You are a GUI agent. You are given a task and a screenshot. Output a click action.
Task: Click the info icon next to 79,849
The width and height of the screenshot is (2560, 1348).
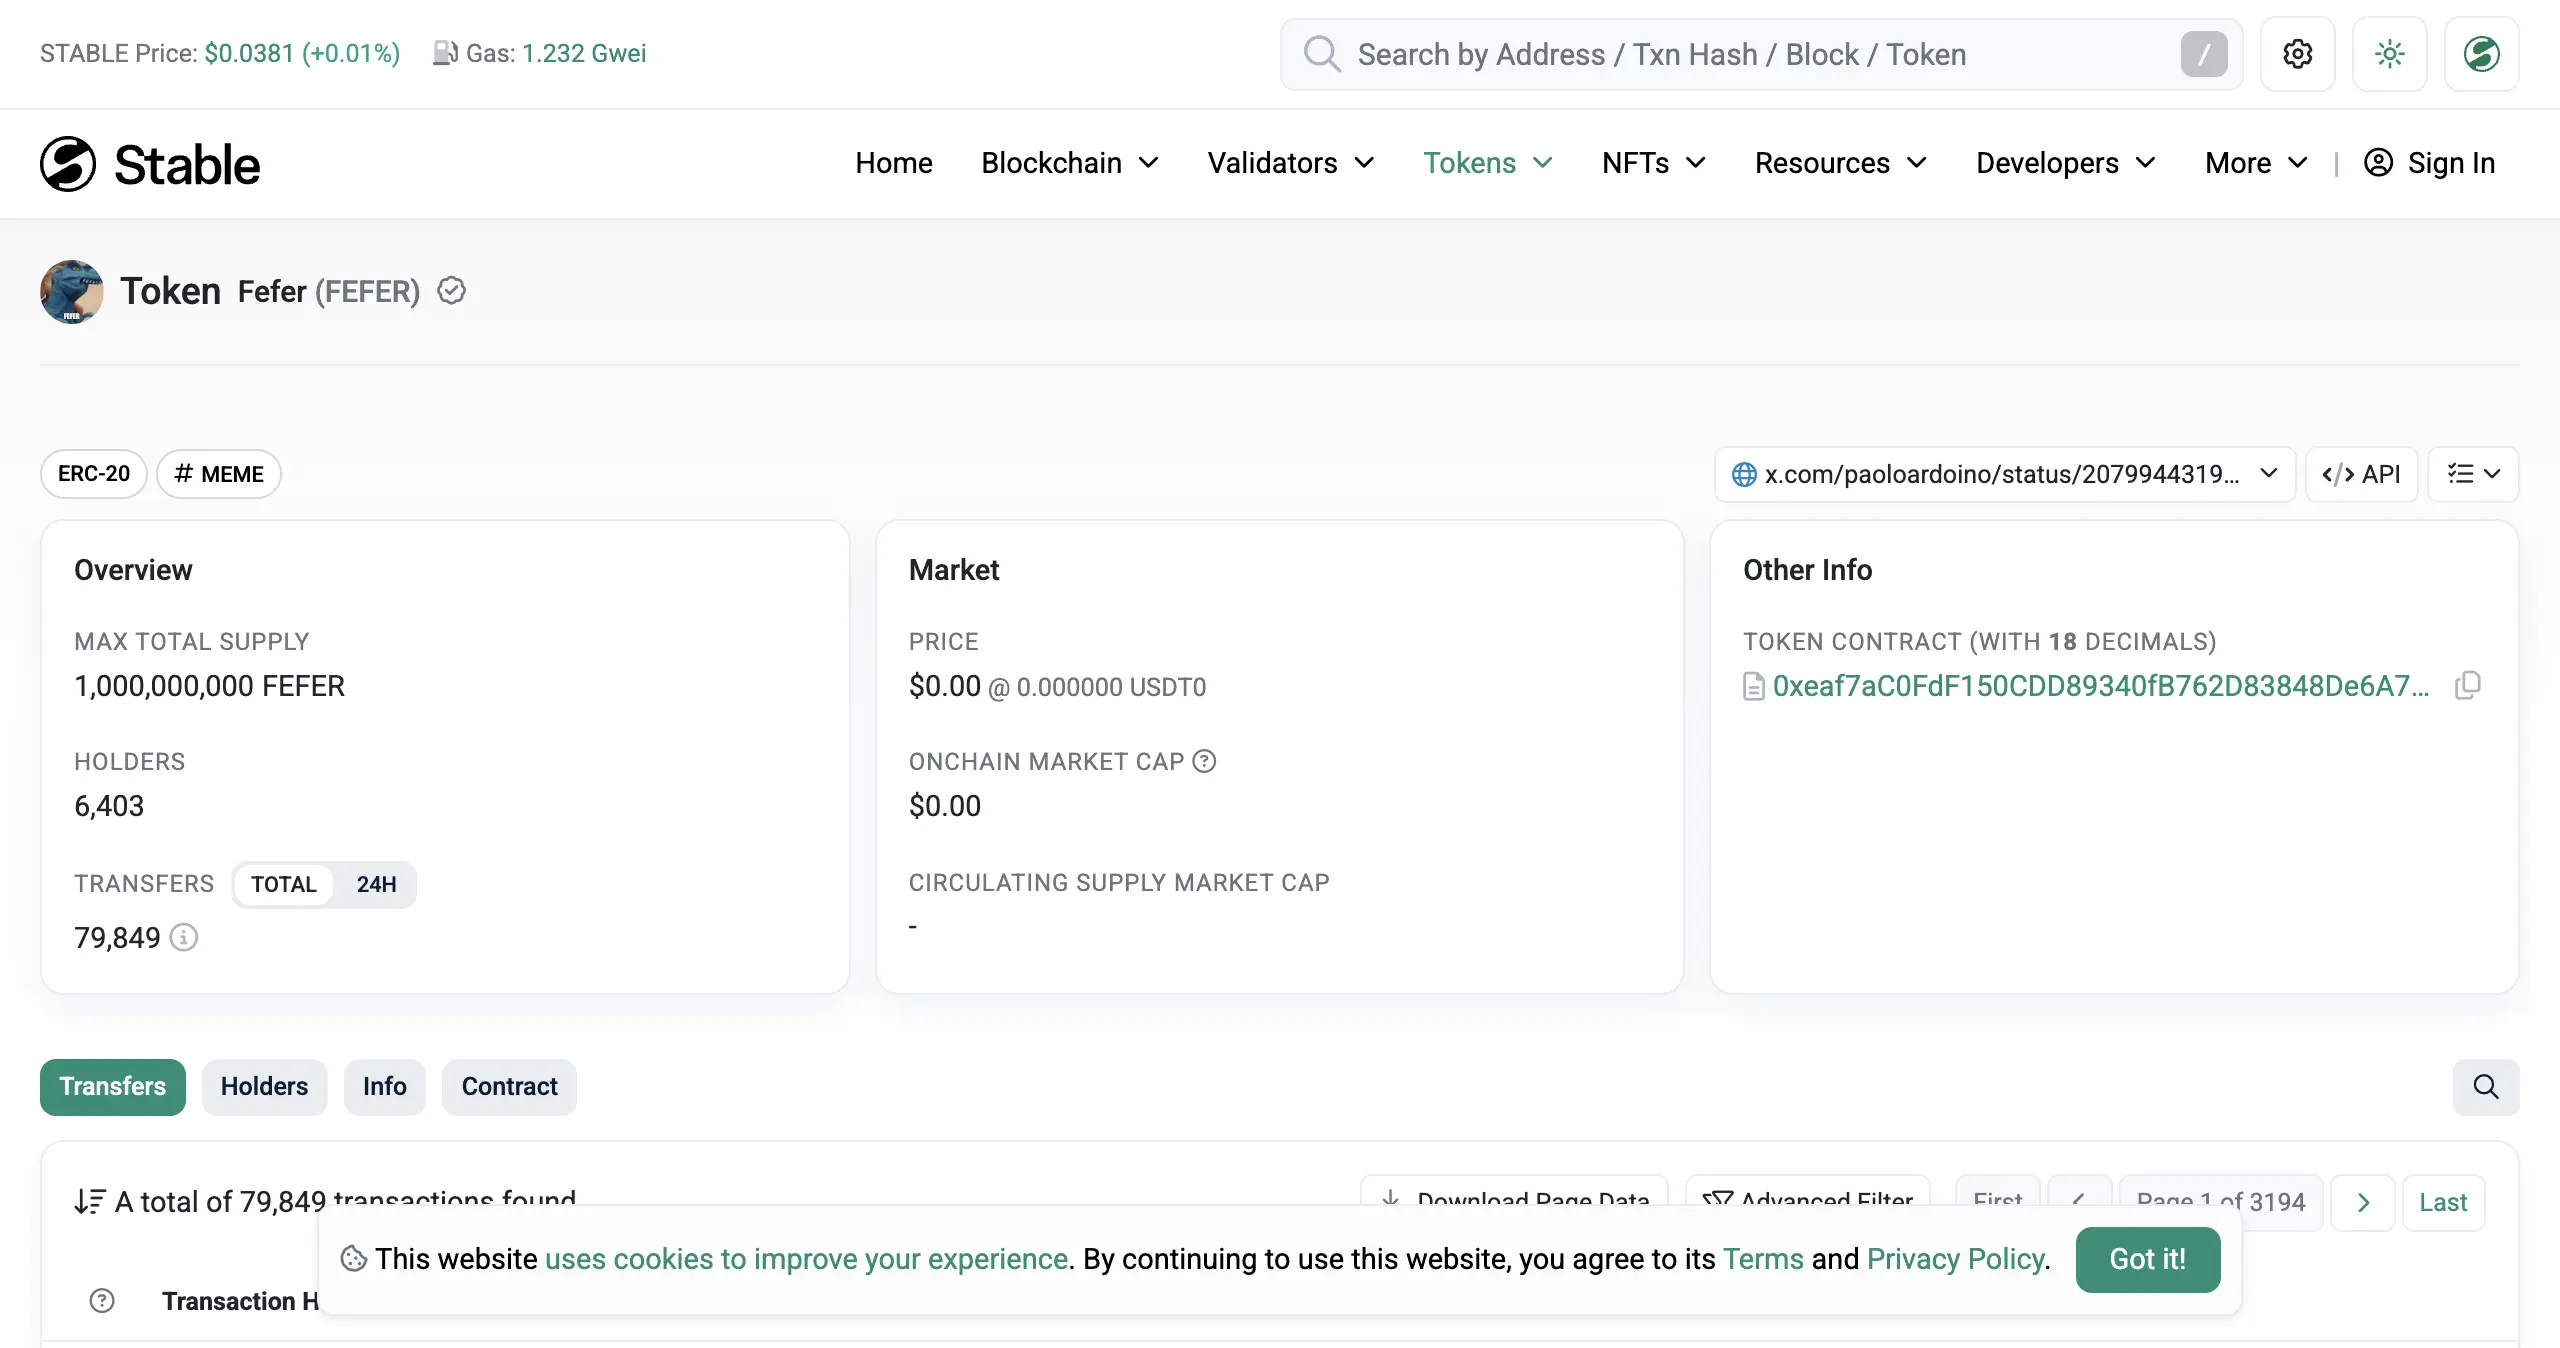(183, 937)
